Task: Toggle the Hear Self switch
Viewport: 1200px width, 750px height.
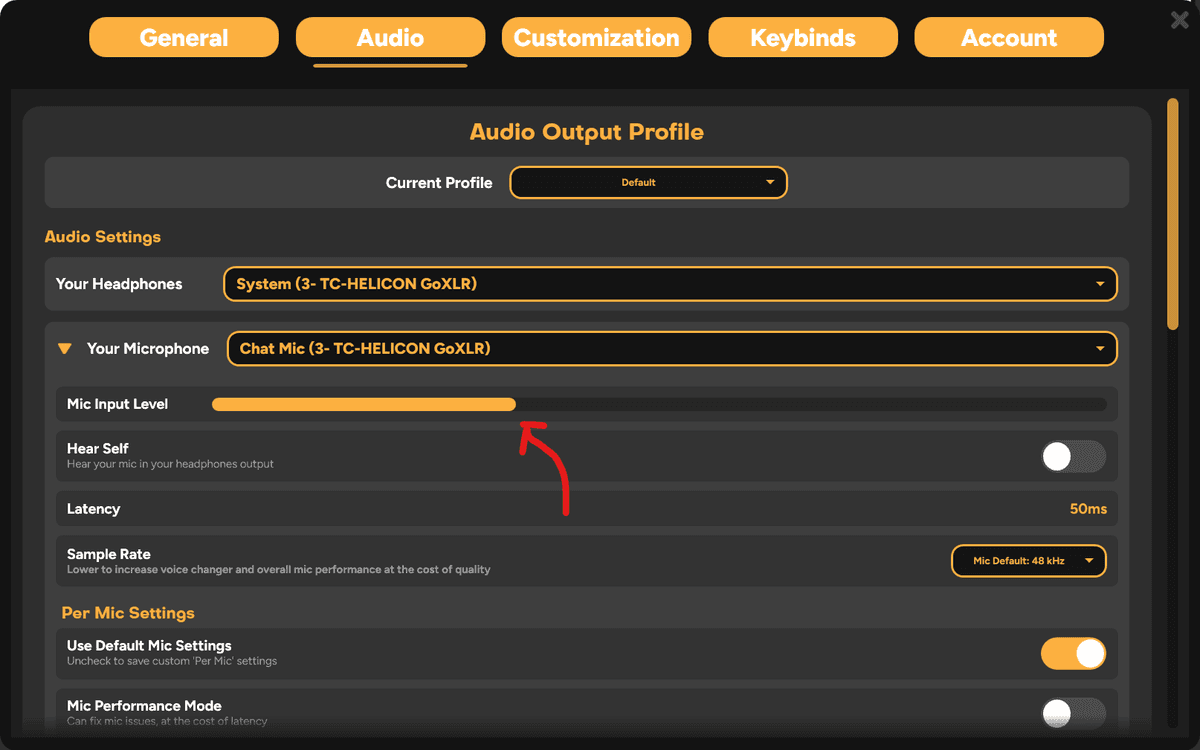Action: pos(1073,457)
